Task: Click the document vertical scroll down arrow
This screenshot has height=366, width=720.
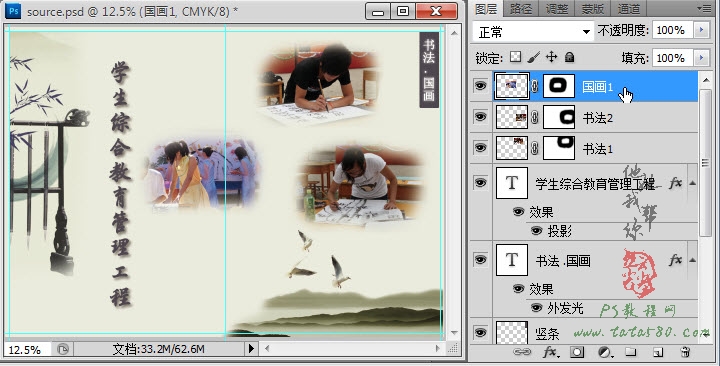Action: coord(454,332)
